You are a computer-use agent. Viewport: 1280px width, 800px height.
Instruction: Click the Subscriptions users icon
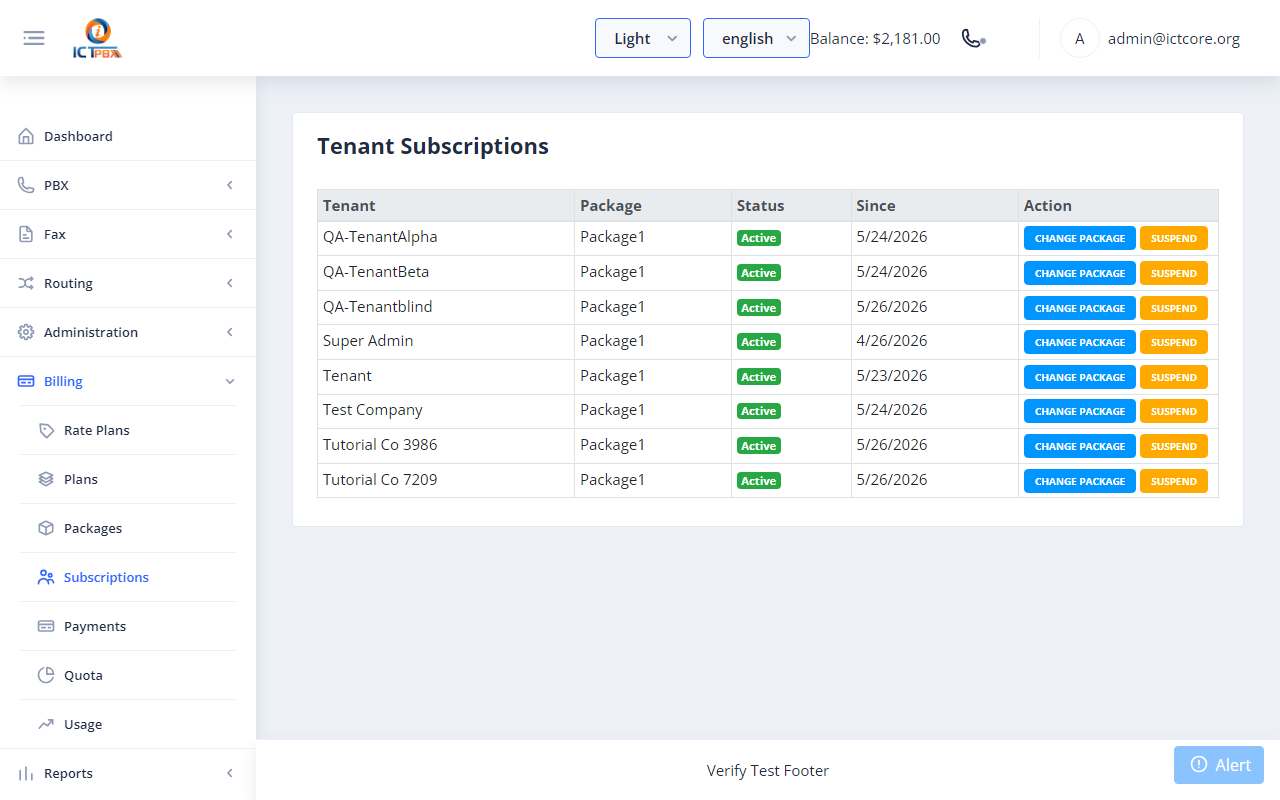pyautogui.click(x=46, y=577)
